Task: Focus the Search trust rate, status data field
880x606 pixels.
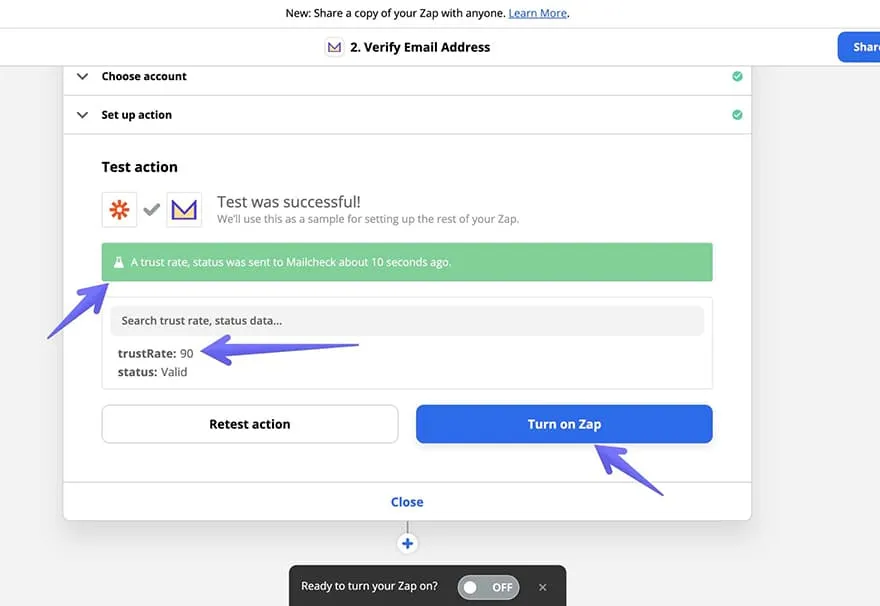Action: [407, 321]
